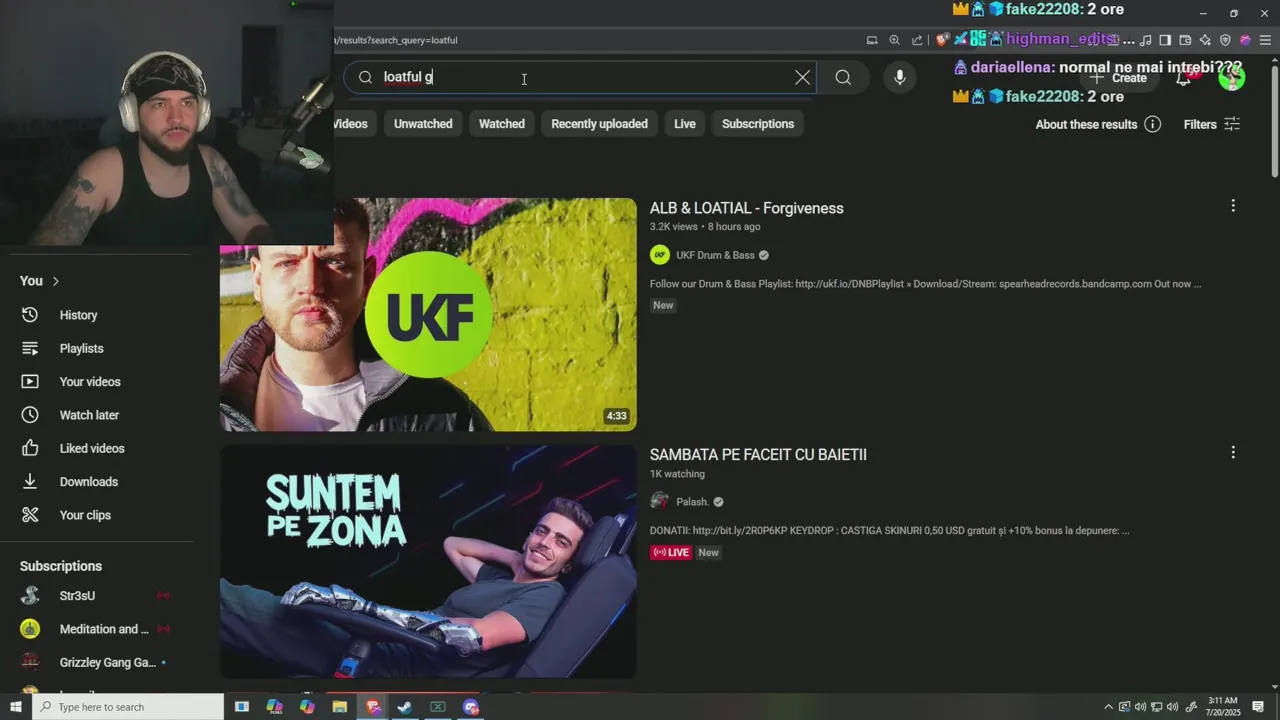Select the Subscriptions filter chip
Screen dimensions: 1280x720
pos(758,124)
